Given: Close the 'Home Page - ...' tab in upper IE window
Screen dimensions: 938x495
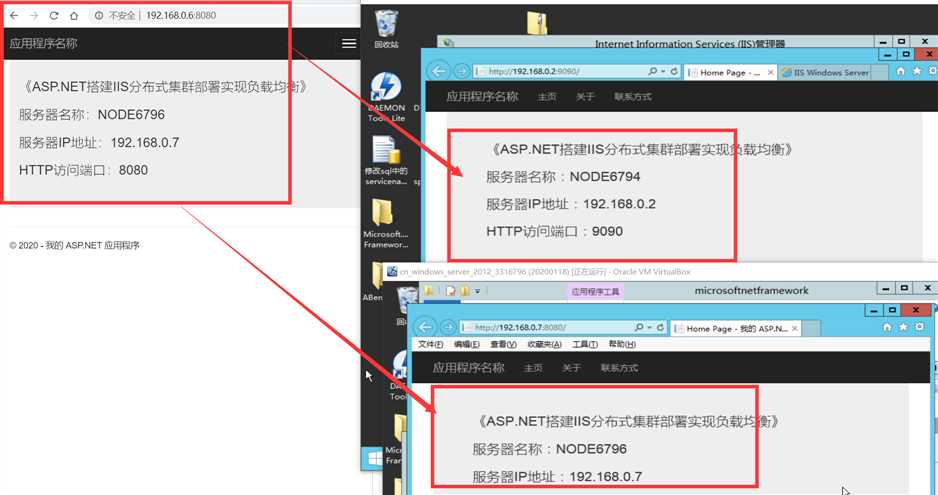Looking at the screenshot, I should tap(770, 72).
